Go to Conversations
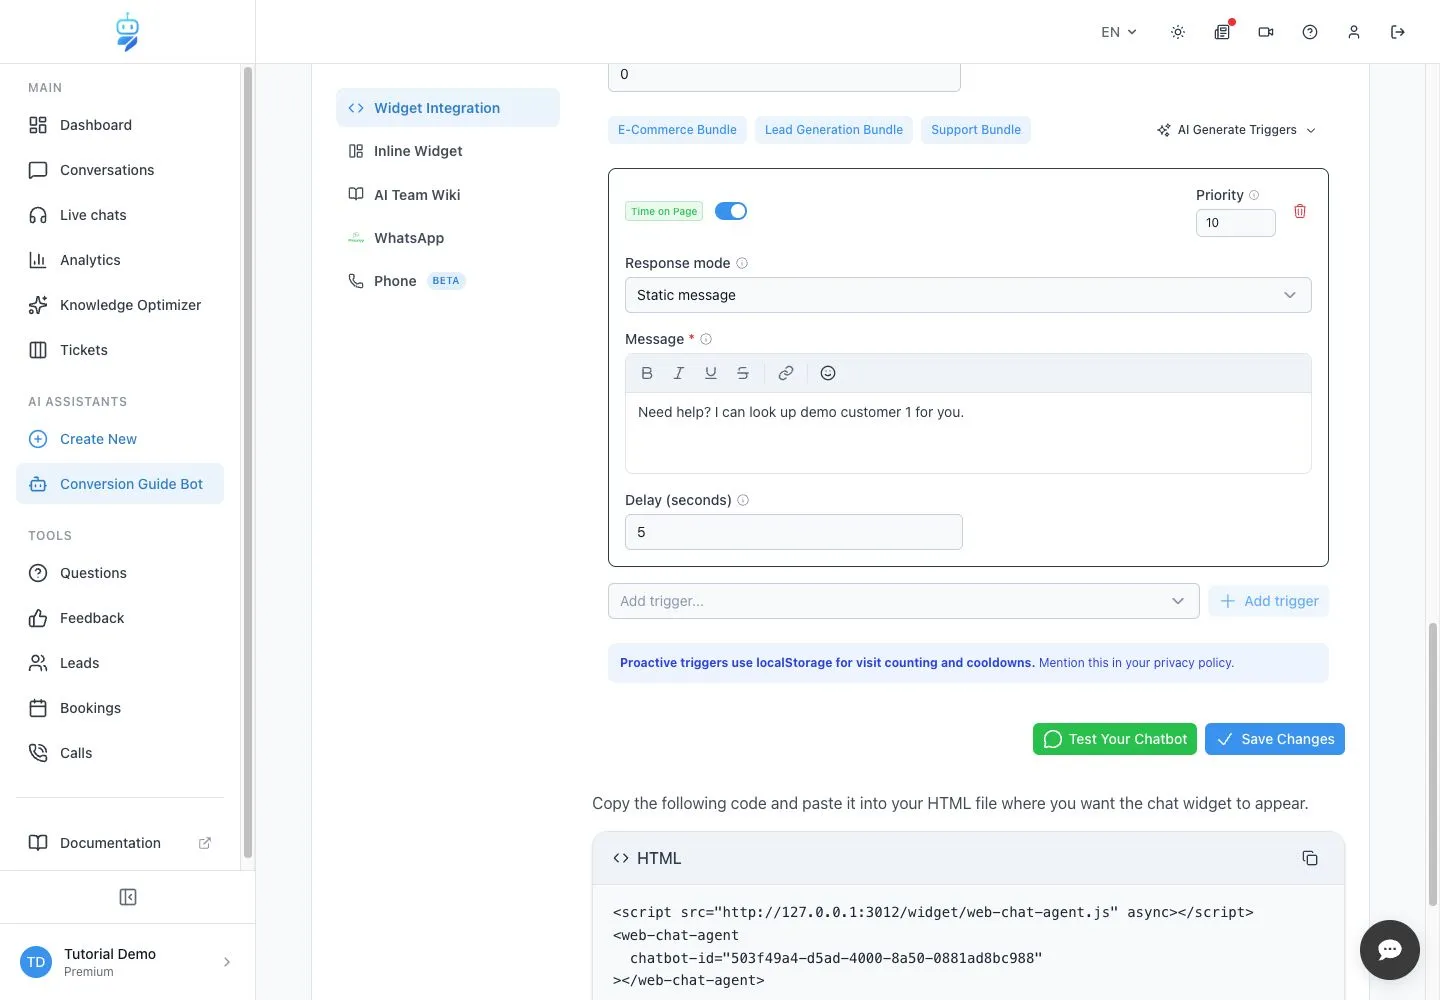1440x1000 pixels. 120,170
